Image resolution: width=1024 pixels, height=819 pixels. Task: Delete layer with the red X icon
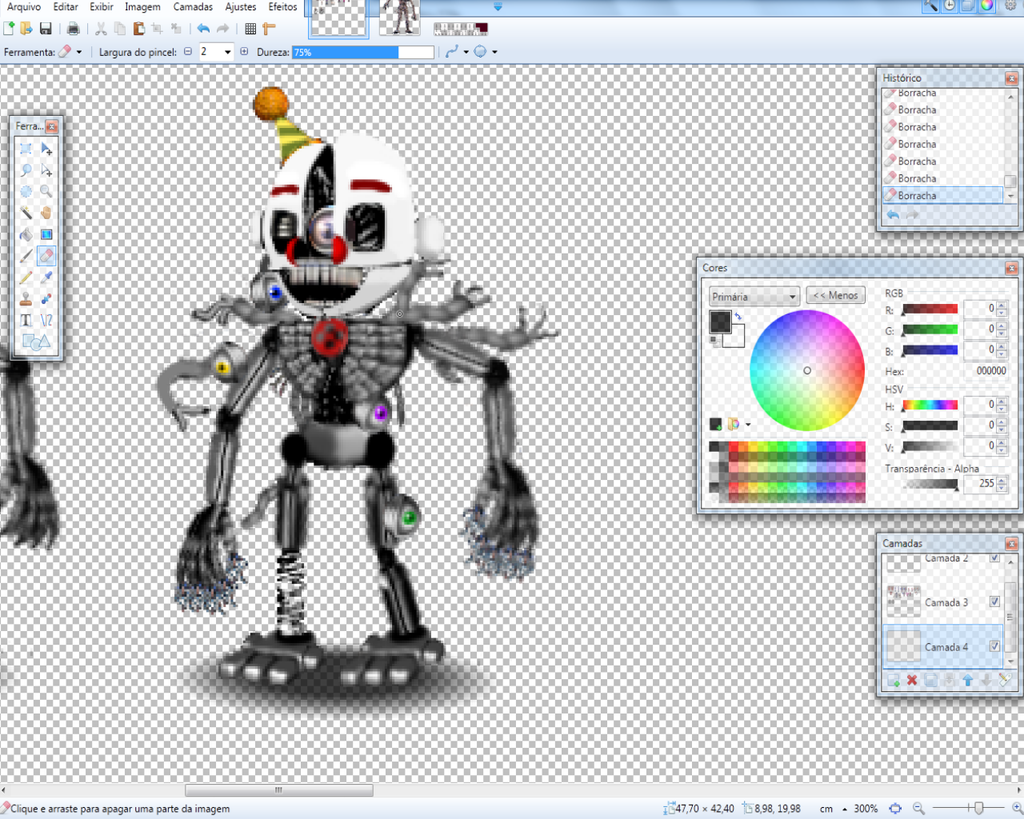[912, 680]
